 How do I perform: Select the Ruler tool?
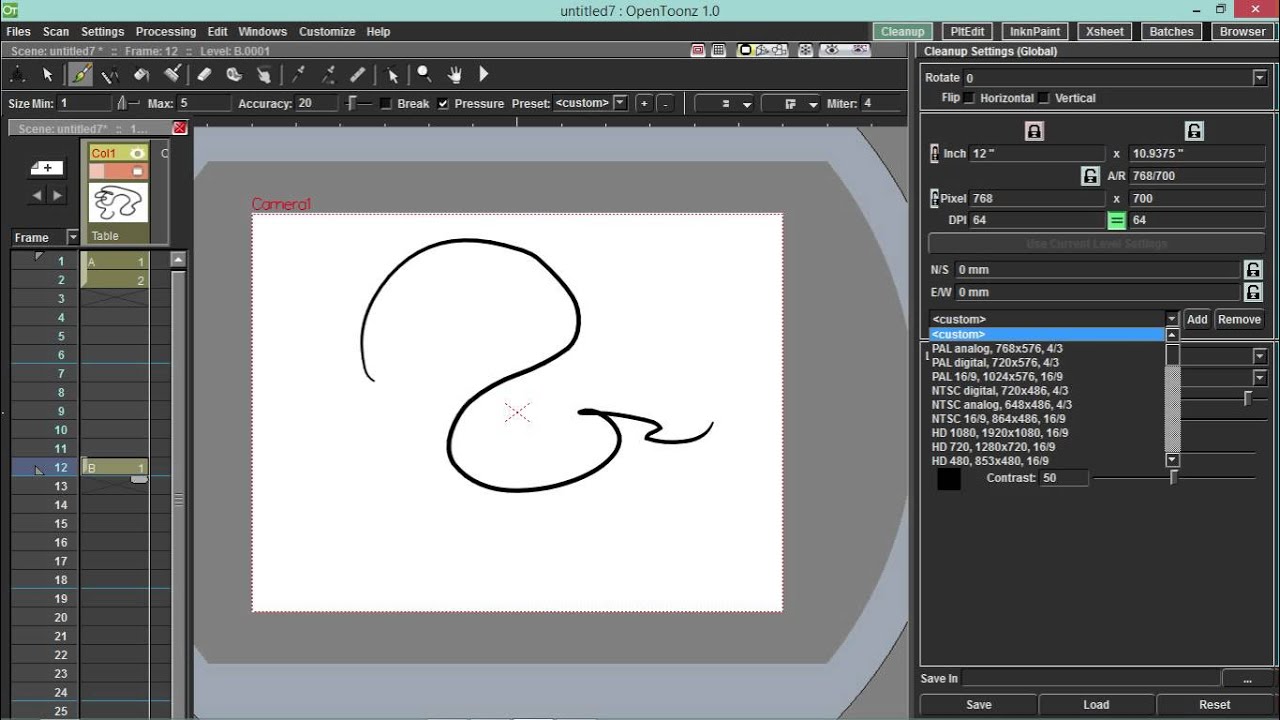tap(358, 74)
